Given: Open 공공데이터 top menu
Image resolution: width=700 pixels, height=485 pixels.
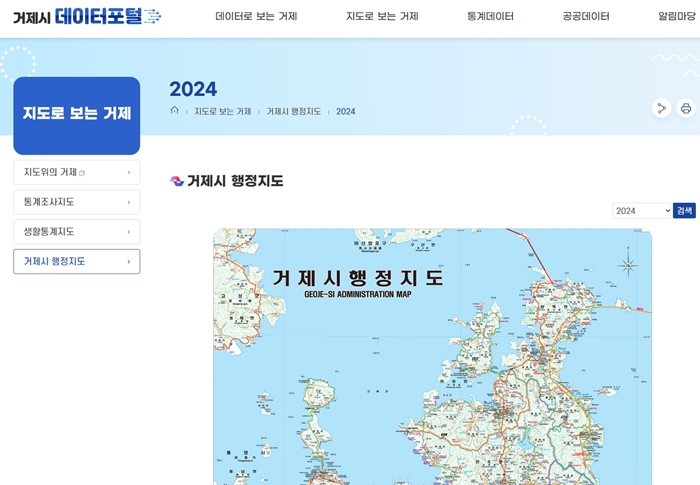Looking at the screenshot, I should click(x=586, y=17).
